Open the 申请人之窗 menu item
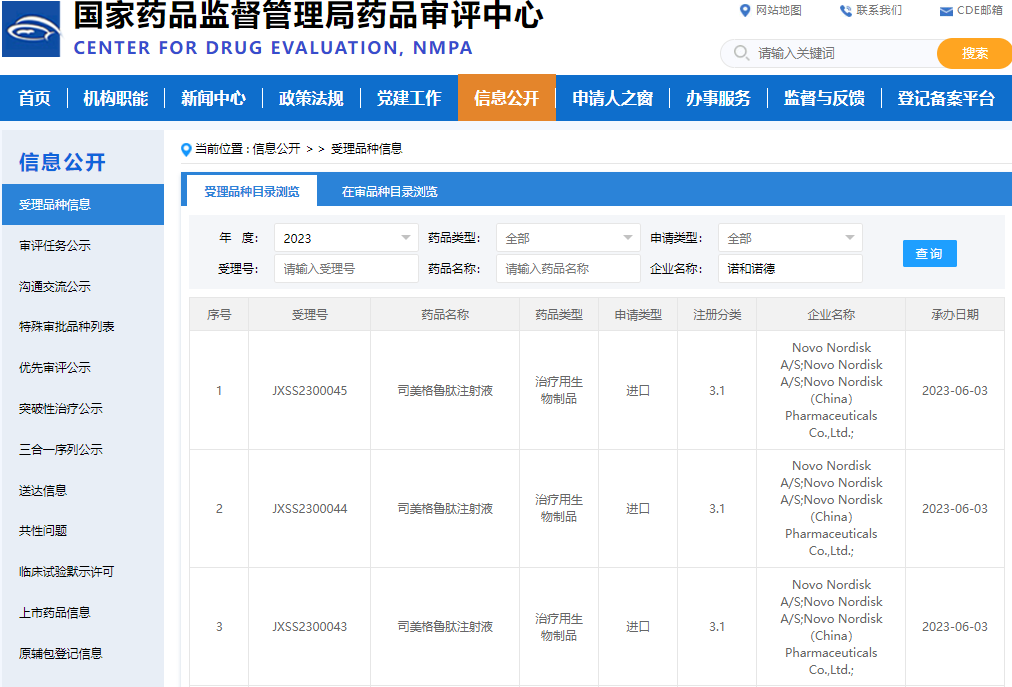 pyautogui.click(x=612, y=98)
